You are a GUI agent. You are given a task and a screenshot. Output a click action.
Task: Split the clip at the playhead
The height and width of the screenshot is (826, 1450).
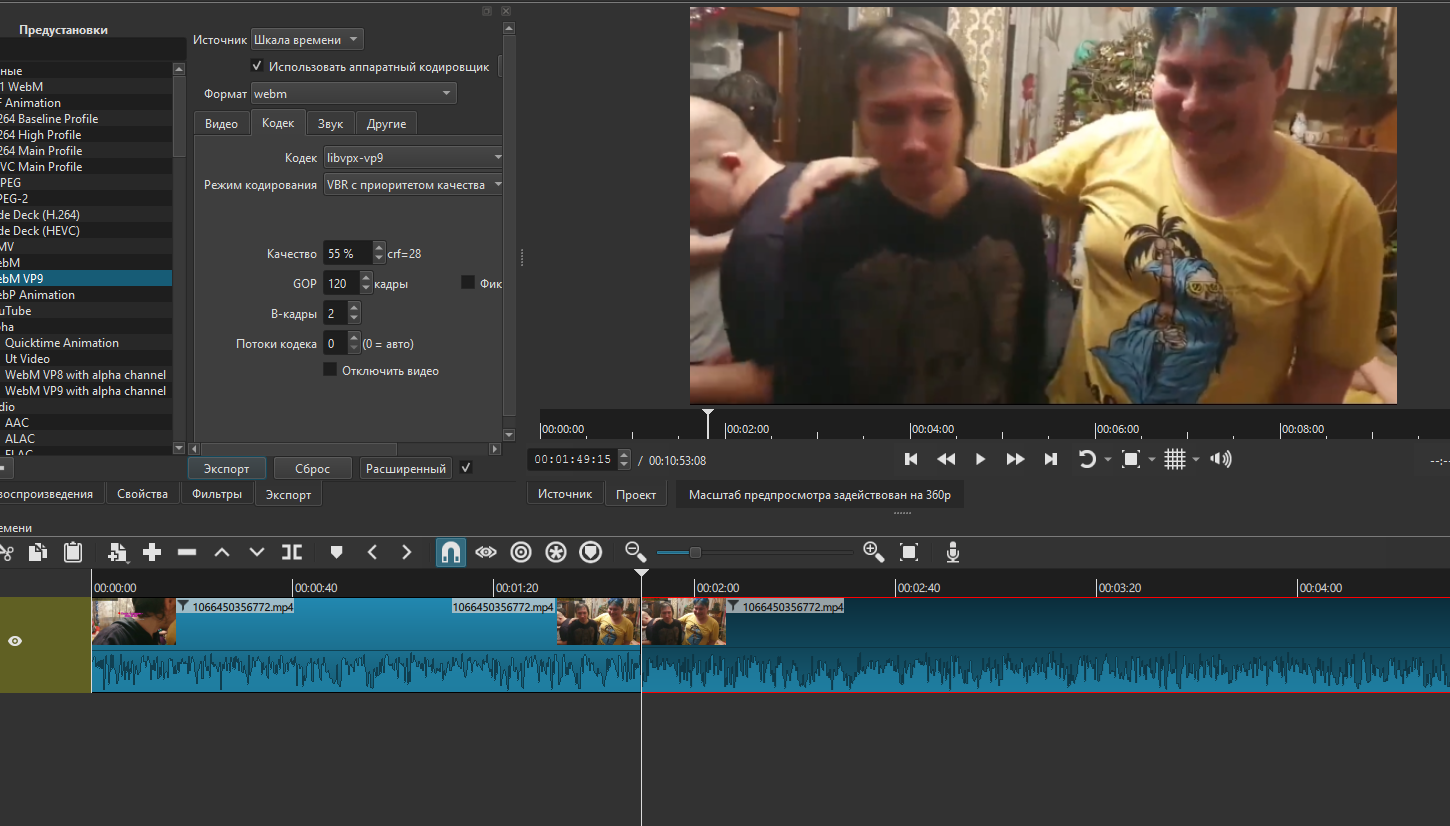click(292, 552)
